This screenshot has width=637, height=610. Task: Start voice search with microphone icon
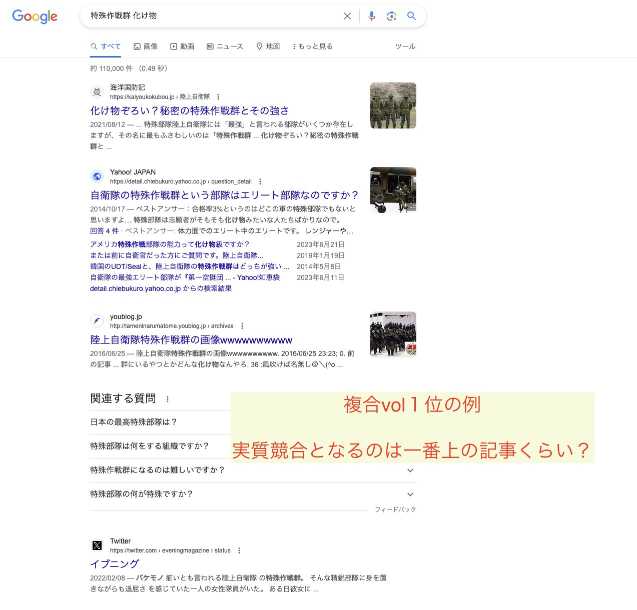(371, 16)
